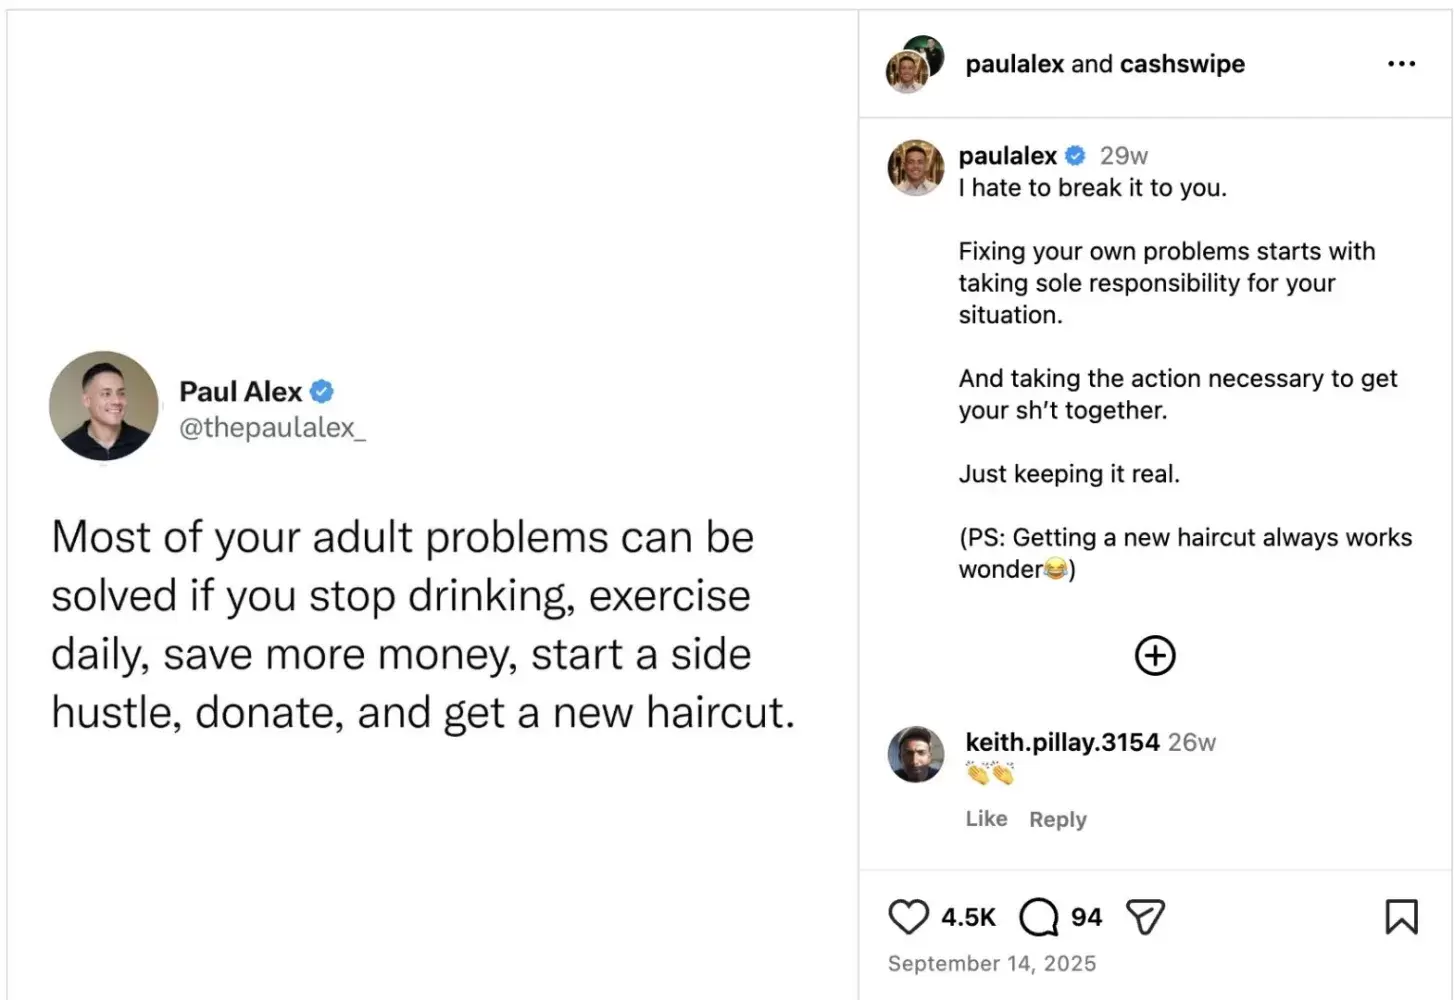Click Paul Alex's photo in the tweet image
This screenshot has height=1000, width=1454.
pos(104,406)
